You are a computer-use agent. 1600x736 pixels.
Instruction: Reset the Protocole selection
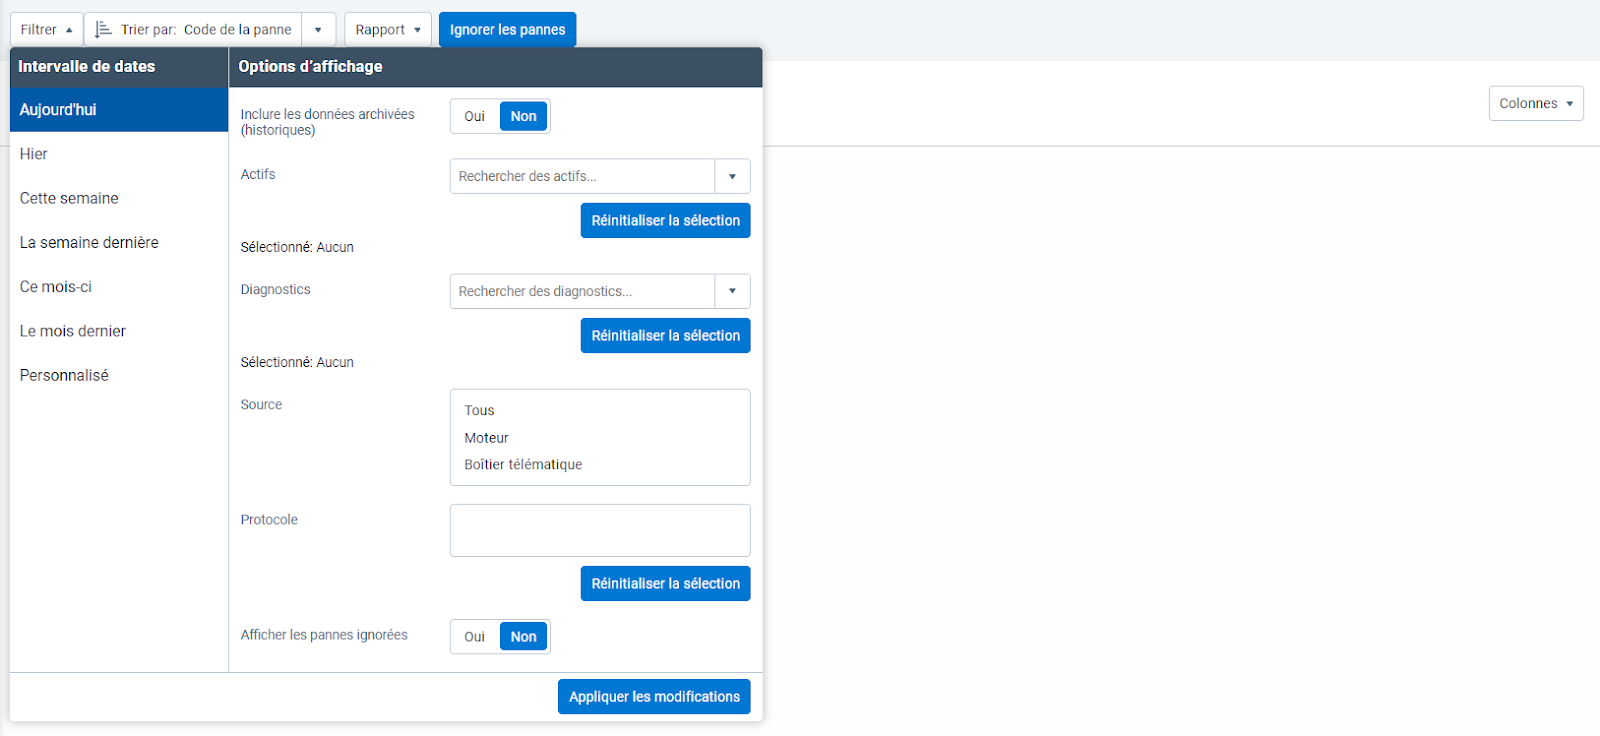665,584
